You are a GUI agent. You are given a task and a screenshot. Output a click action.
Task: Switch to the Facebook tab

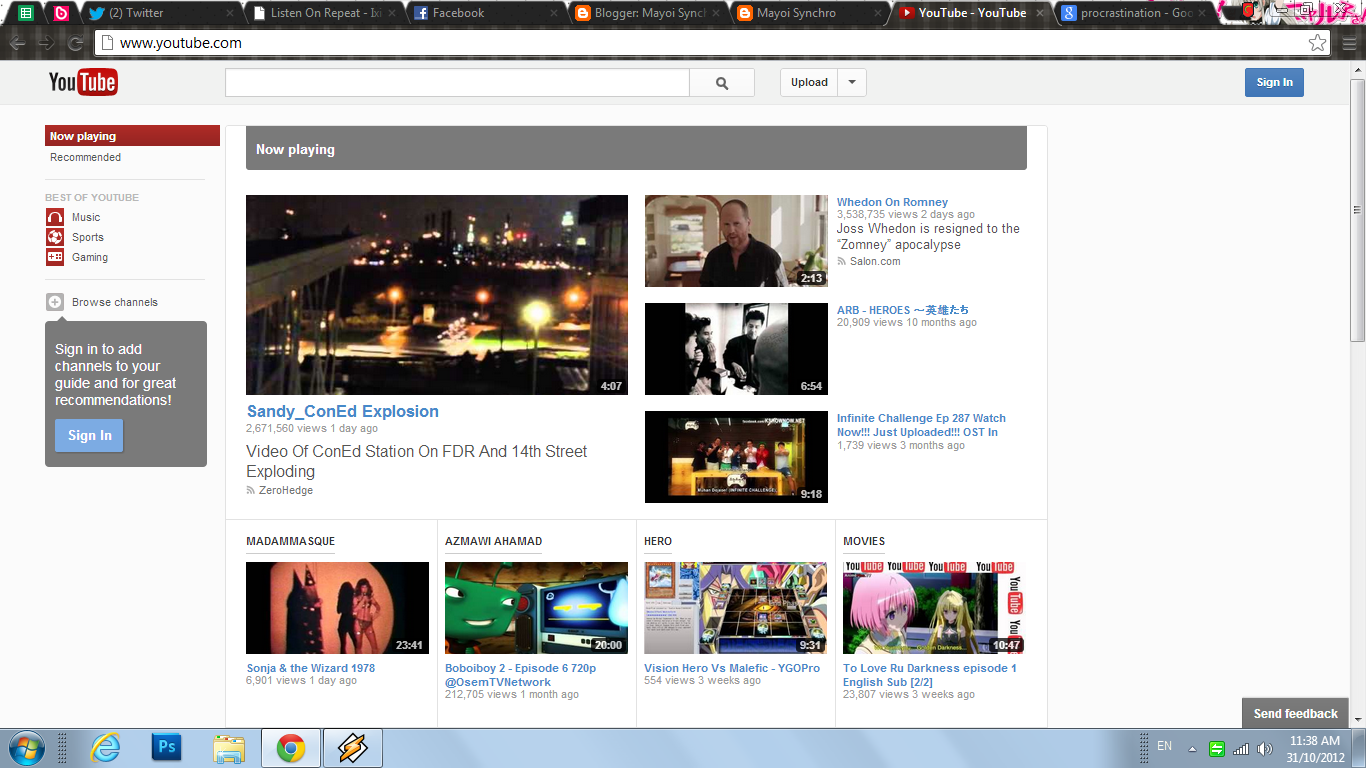click(485, 13)
